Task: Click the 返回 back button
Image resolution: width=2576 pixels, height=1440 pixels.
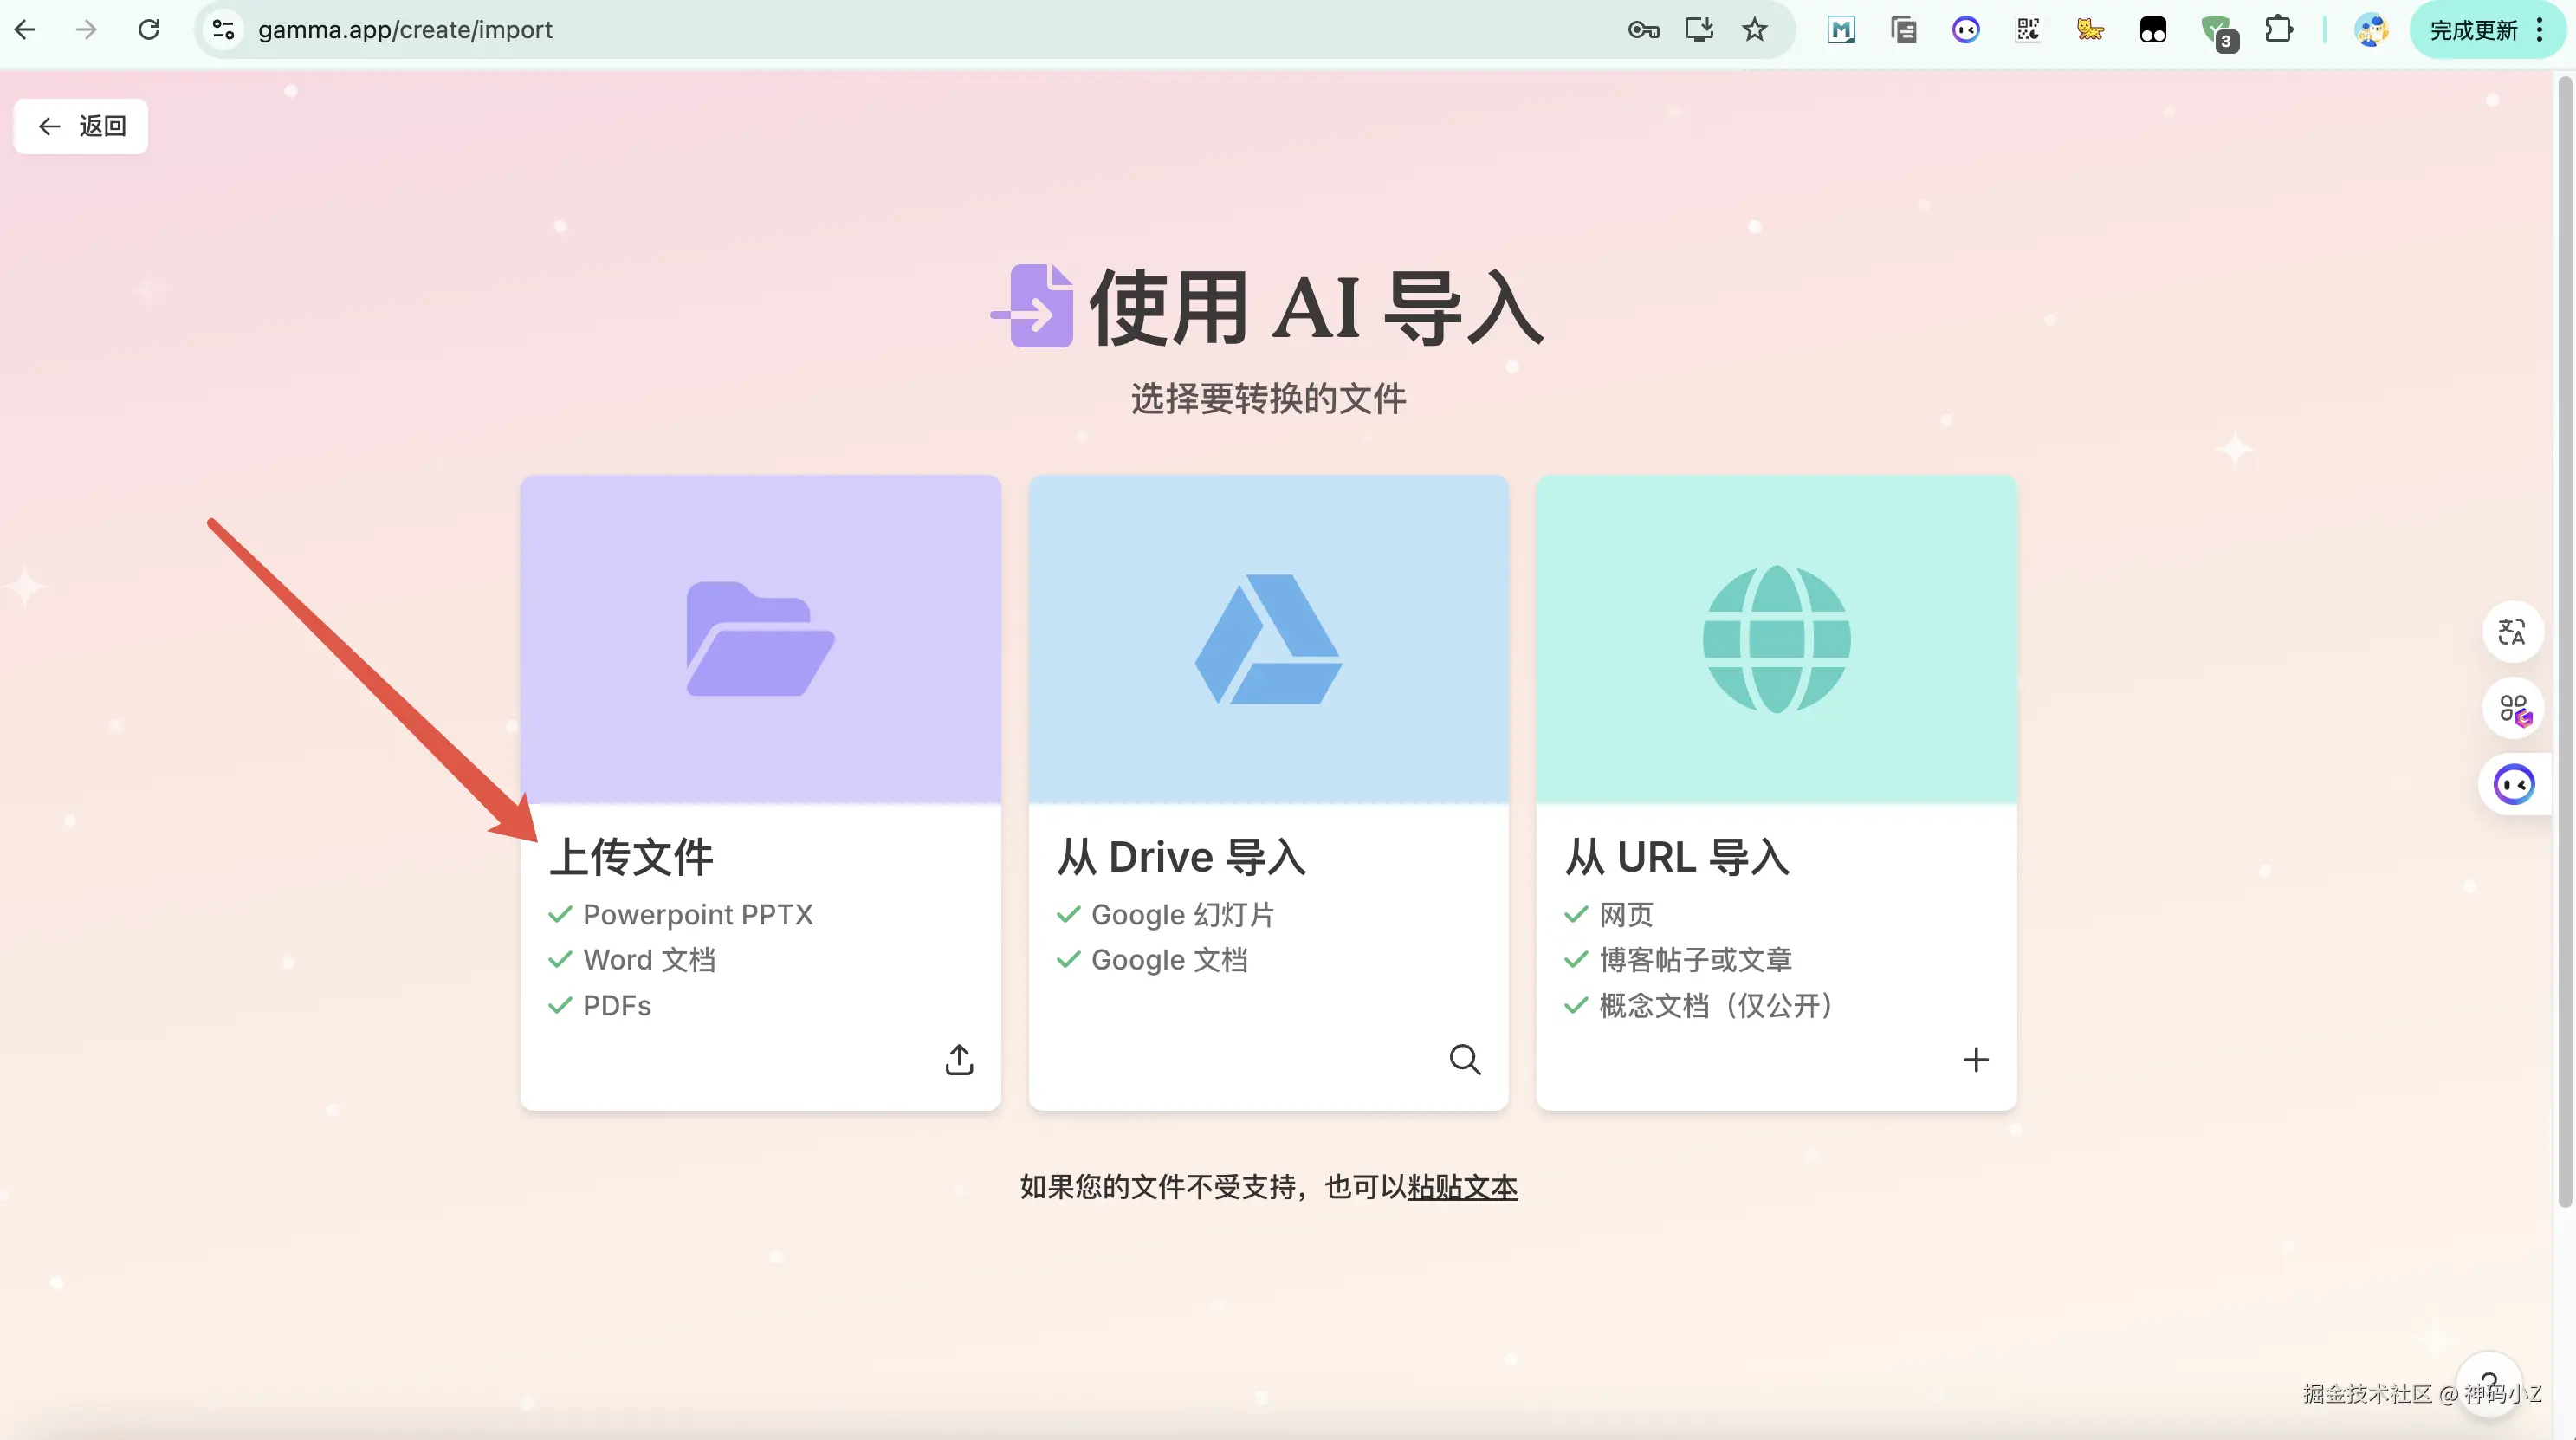Action: pyautogui.click(x=81, y=126)
